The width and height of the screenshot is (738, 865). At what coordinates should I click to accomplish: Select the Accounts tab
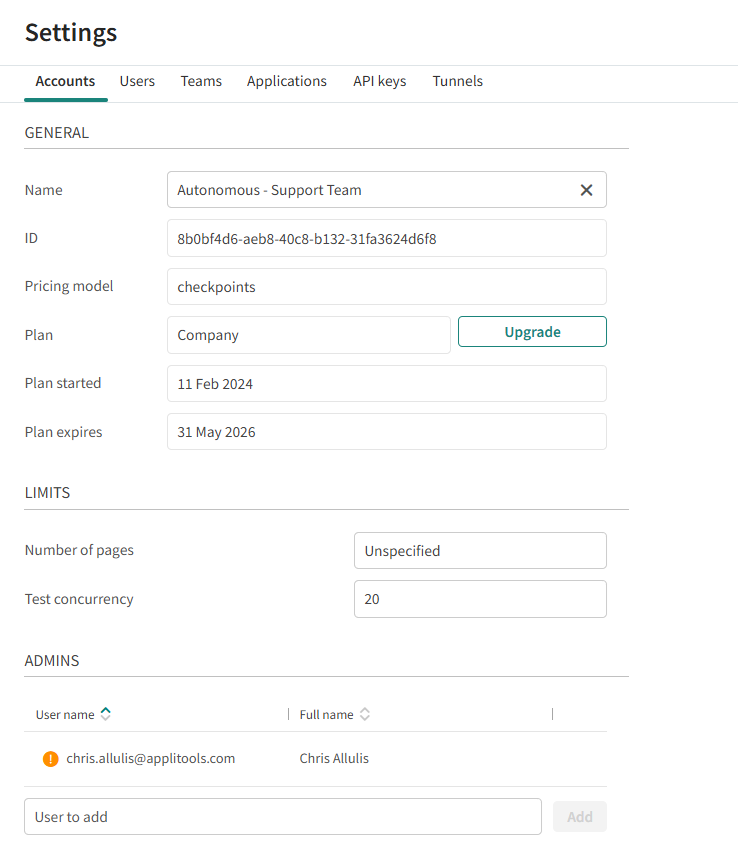(65, 81)
